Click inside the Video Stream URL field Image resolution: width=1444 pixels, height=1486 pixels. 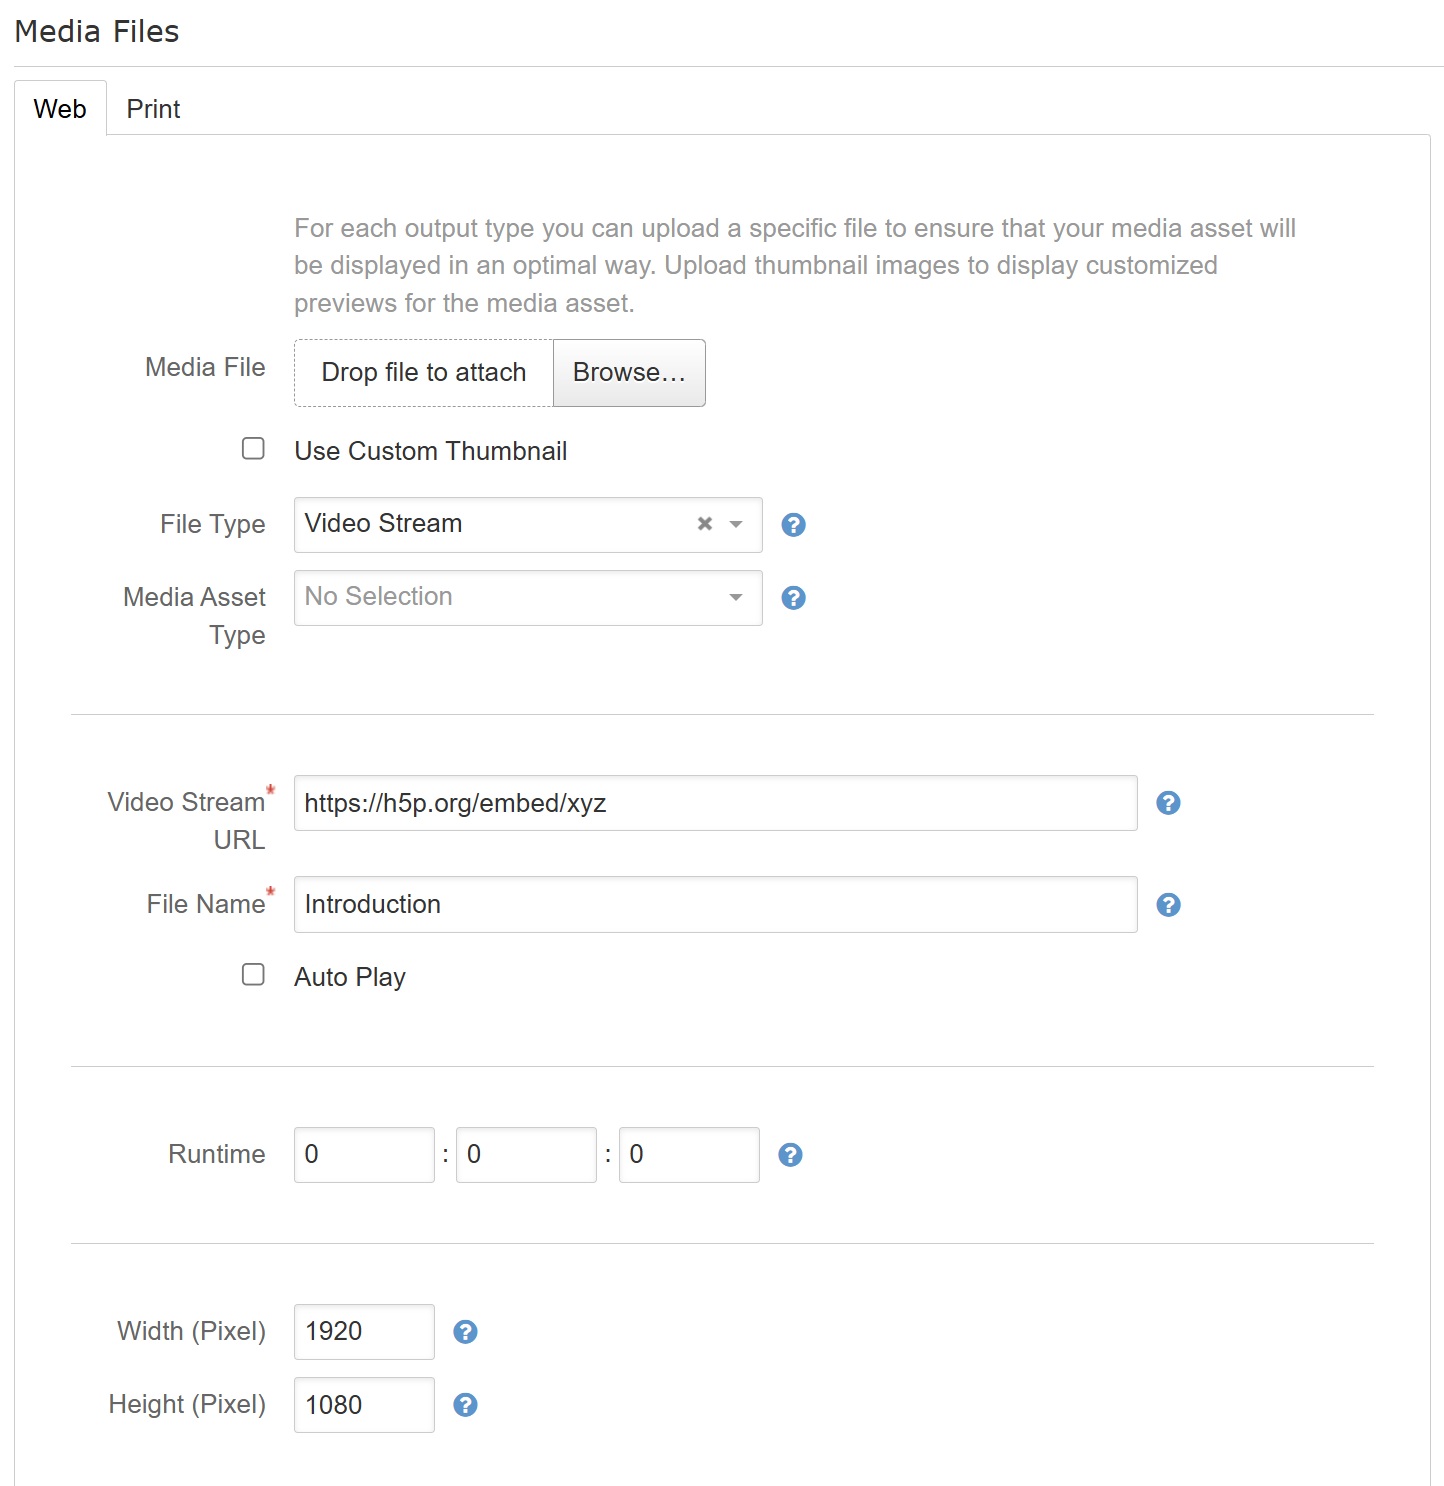tap(714, 802)
